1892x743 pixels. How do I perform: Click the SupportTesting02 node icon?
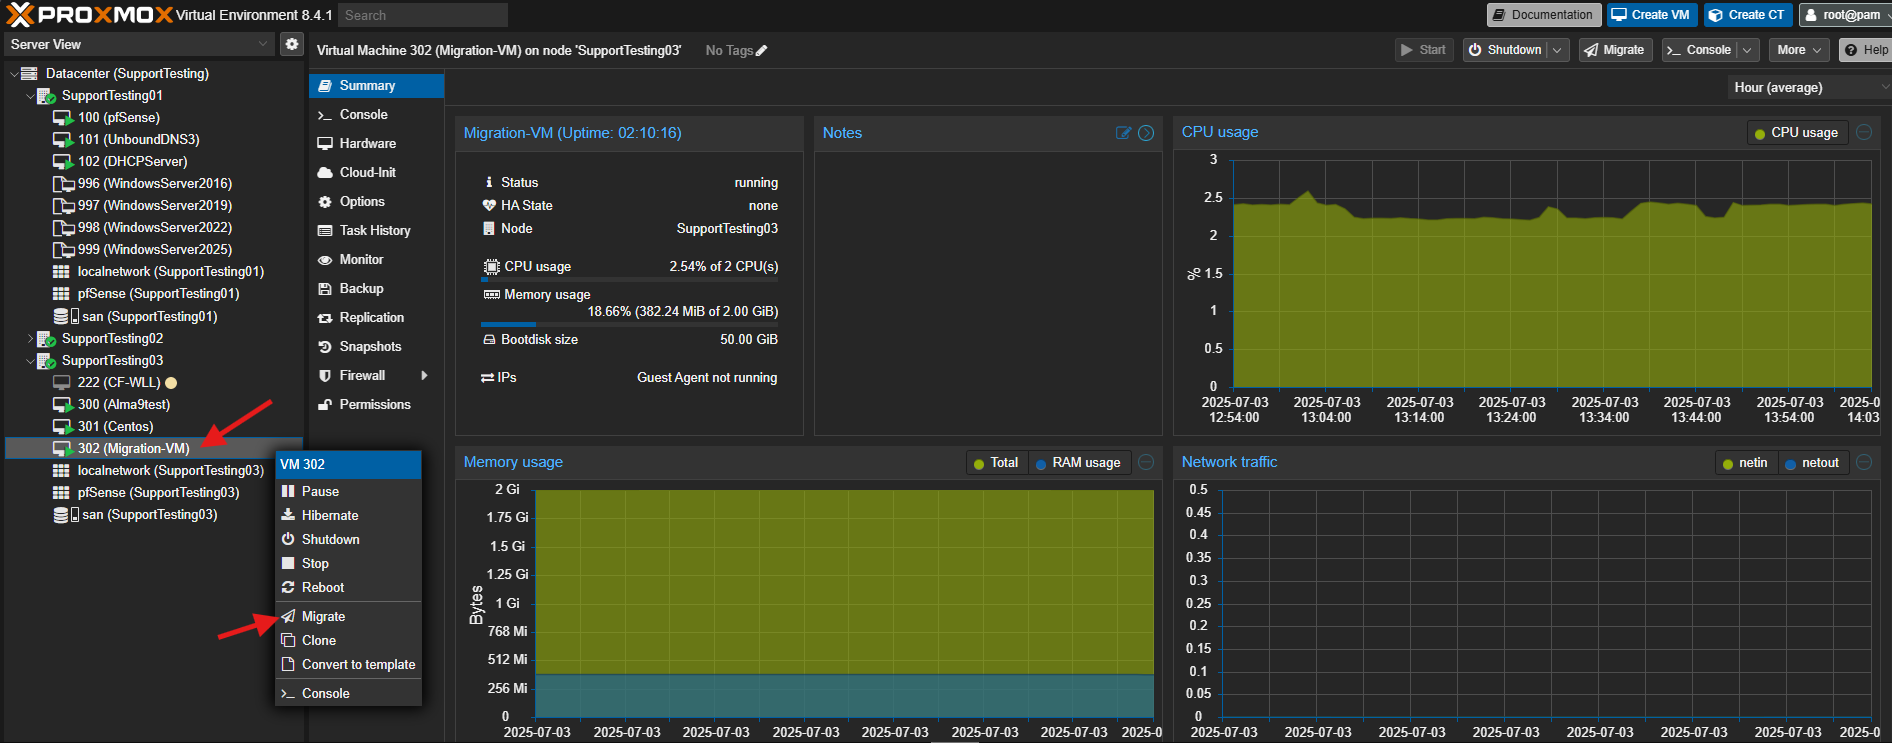[x=46, y=339]
